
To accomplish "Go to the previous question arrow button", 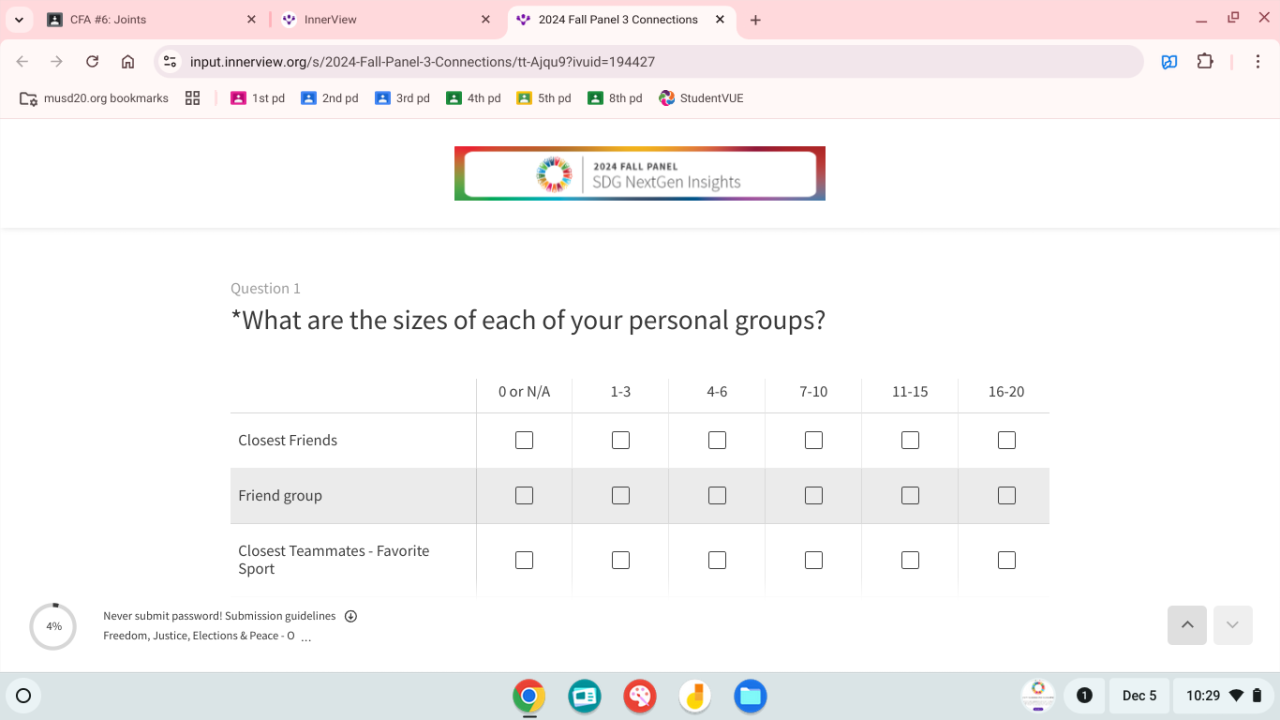I will (1187, 625).
